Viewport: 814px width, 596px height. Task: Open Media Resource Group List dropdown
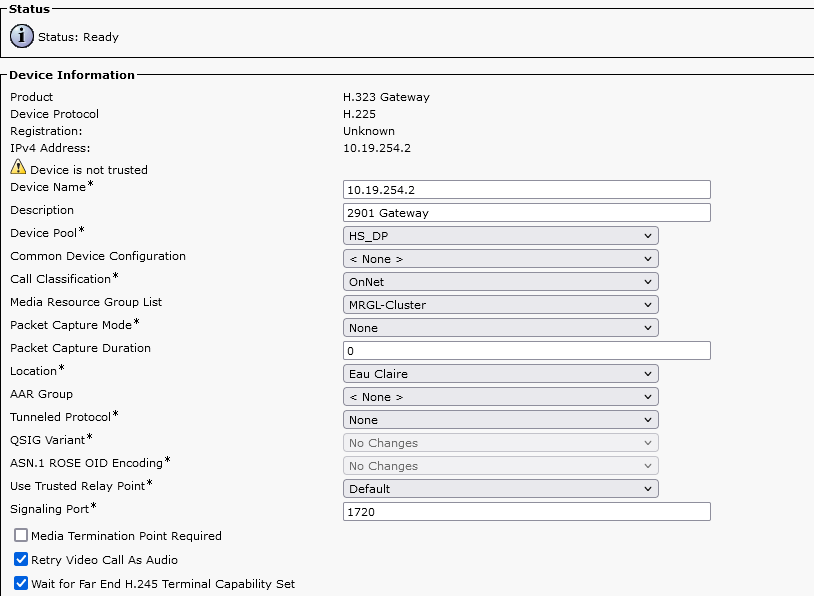pos(500,305)
